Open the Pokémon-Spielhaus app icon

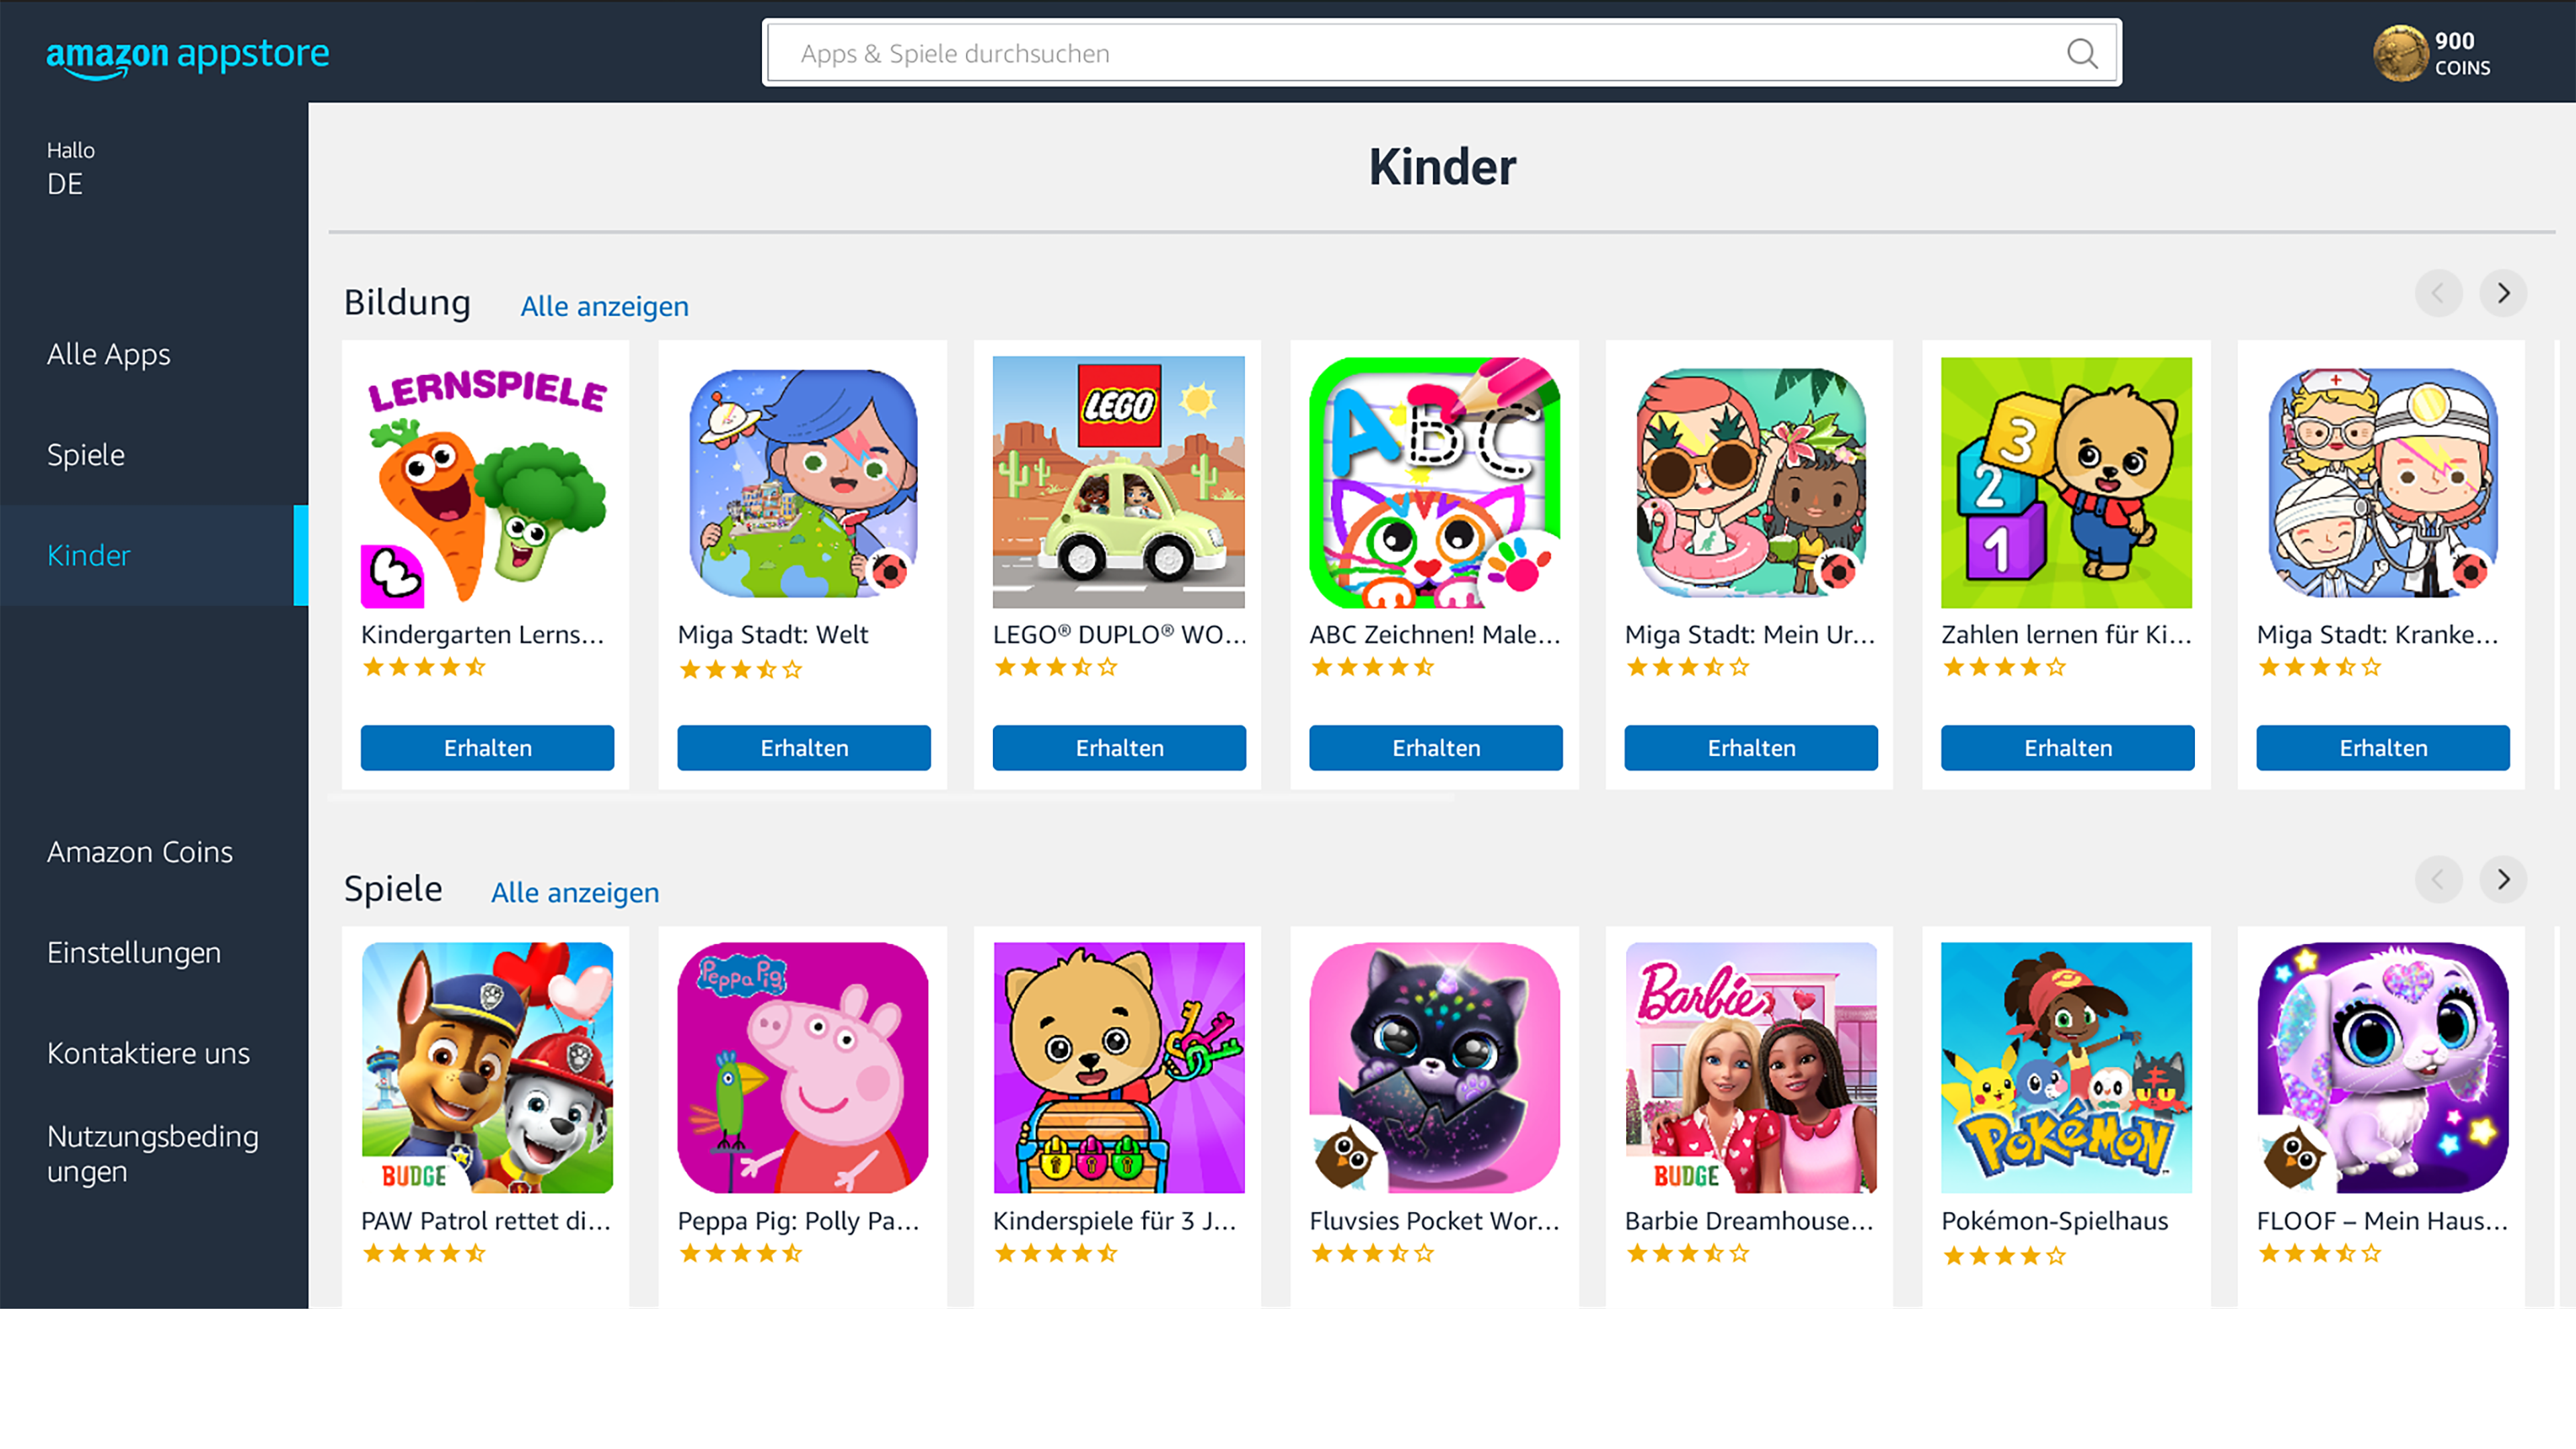pos(2066,1067)
